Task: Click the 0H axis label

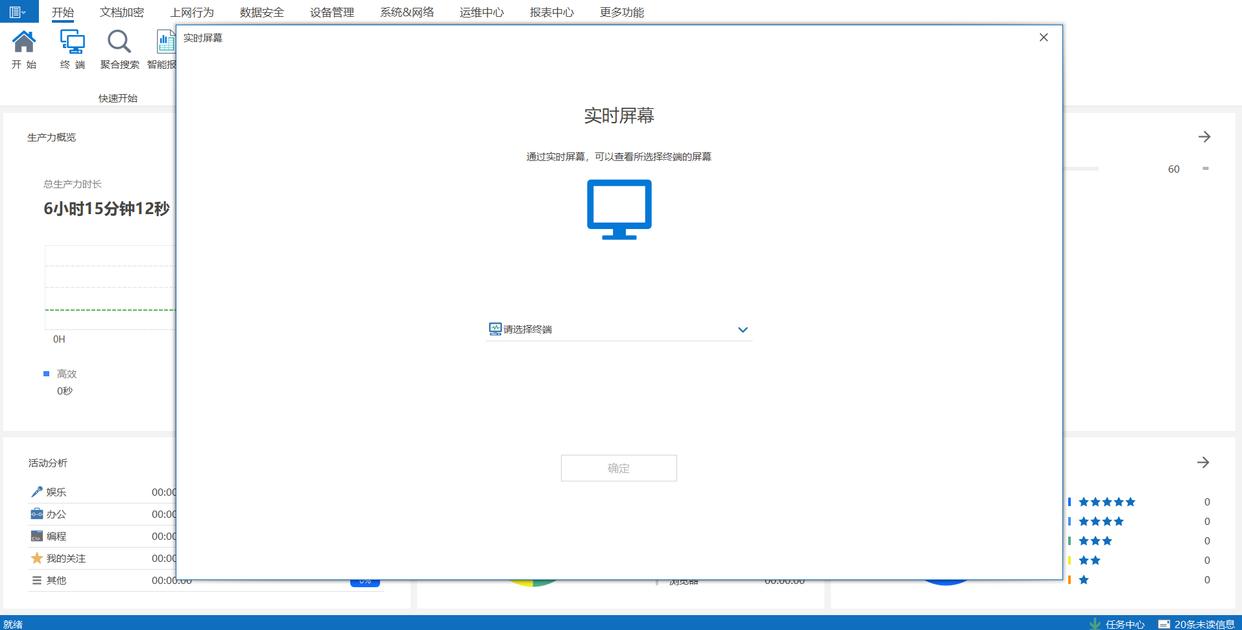Action: pyautogui.click(x=59, y=339)
